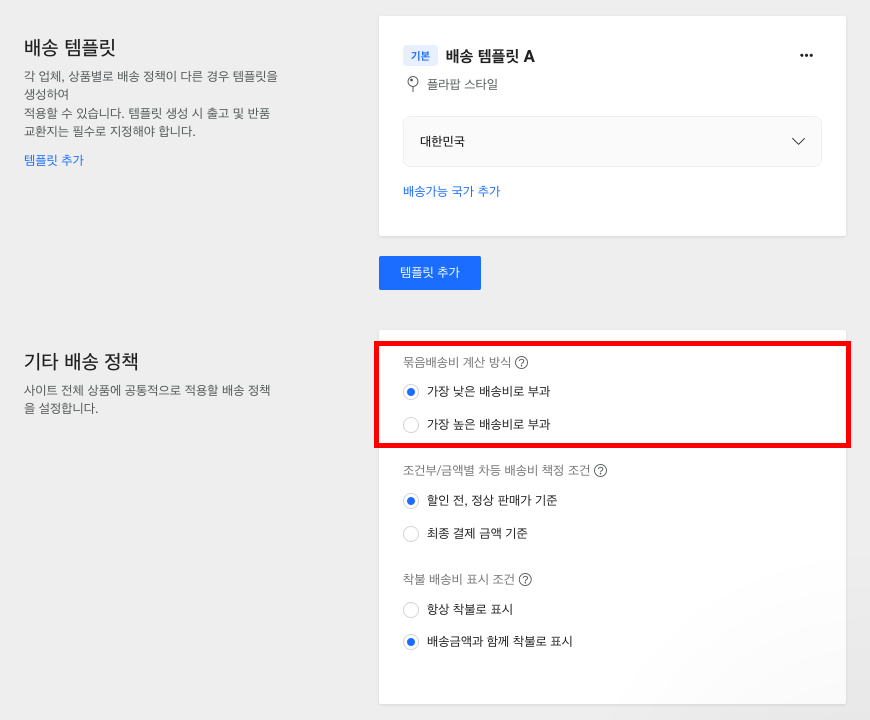Click help icon next to 묶음배송비 계산 방식
This screenshot has height=720, width=870.
522,362
